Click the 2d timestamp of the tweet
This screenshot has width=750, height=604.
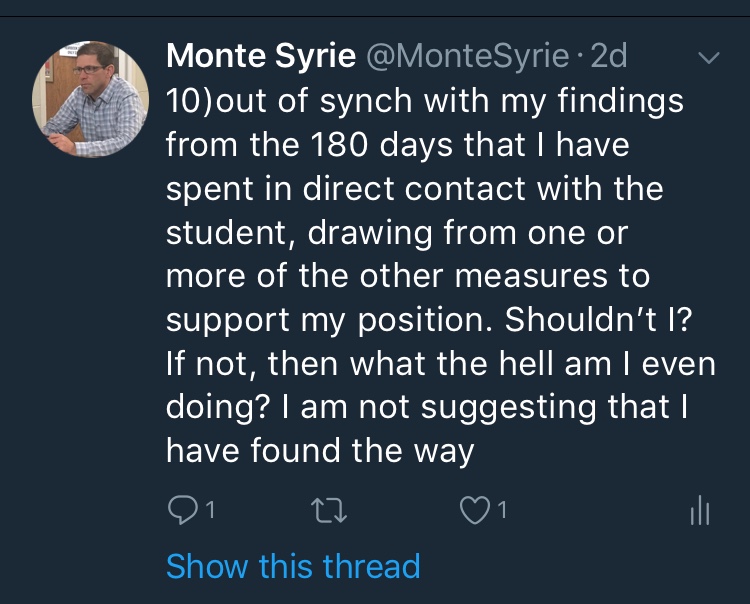pyautogui.click(x=609, y=56)
